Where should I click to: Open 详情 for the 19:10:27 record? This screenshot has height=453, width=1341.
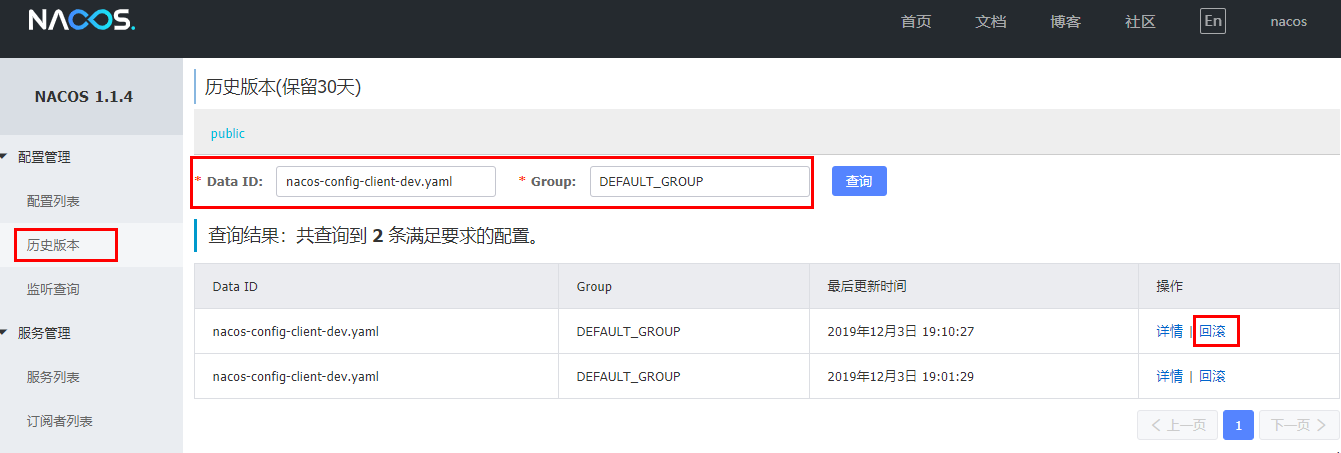tap(1169, 331)
